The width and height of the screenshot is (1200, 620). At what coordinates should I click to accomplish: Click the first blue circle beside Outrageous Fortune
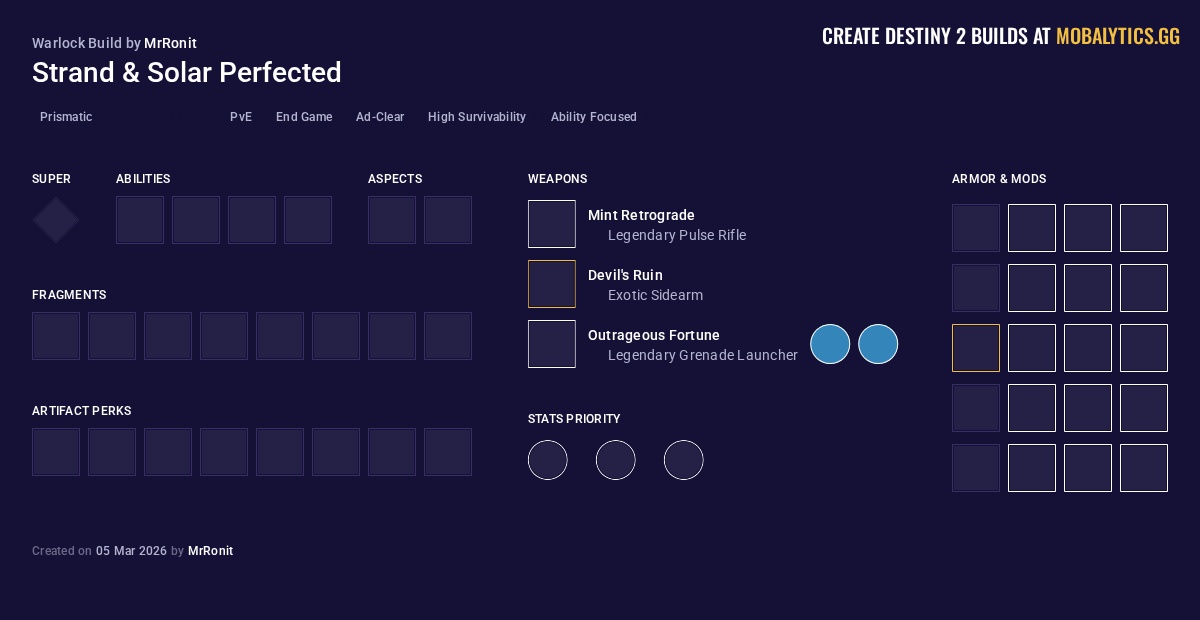click(830, 344)
